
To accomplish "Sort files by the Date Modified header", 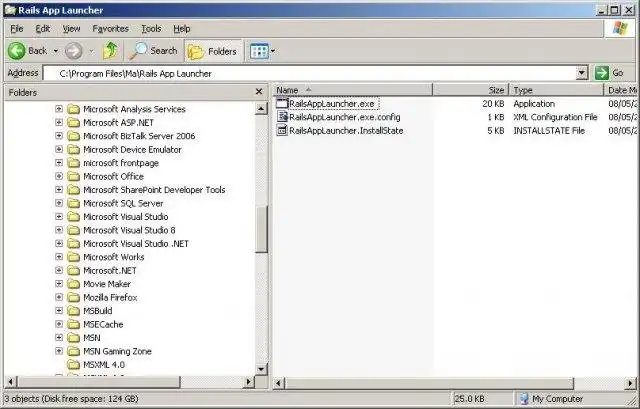I will click(620, 90).
